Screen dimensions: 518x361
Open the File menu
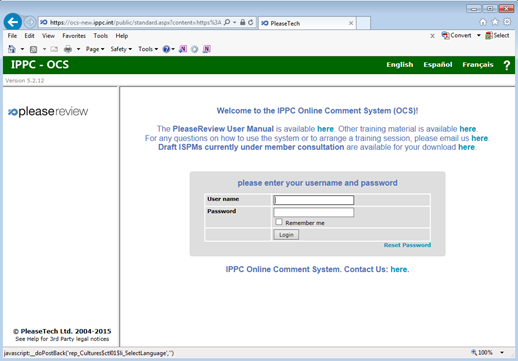12,36
